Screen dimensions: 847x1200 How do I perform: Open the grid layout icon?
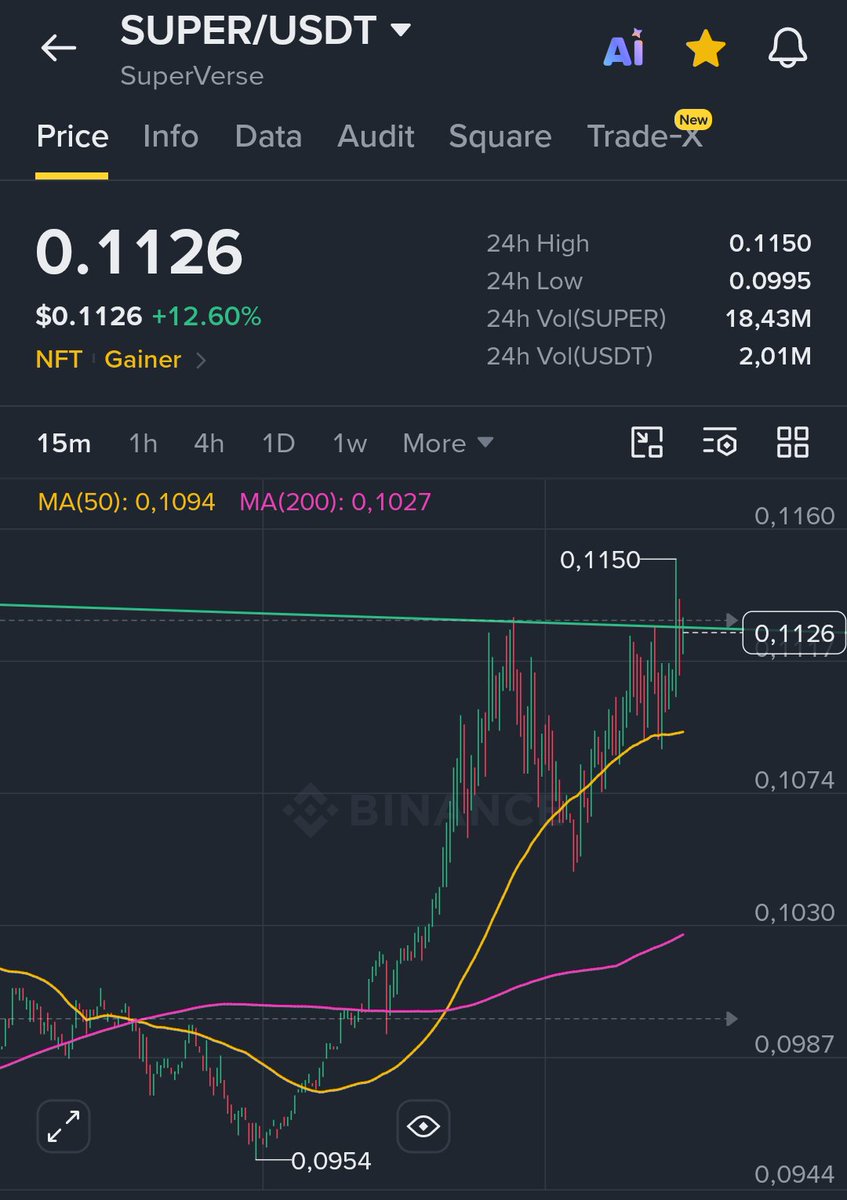793,442
